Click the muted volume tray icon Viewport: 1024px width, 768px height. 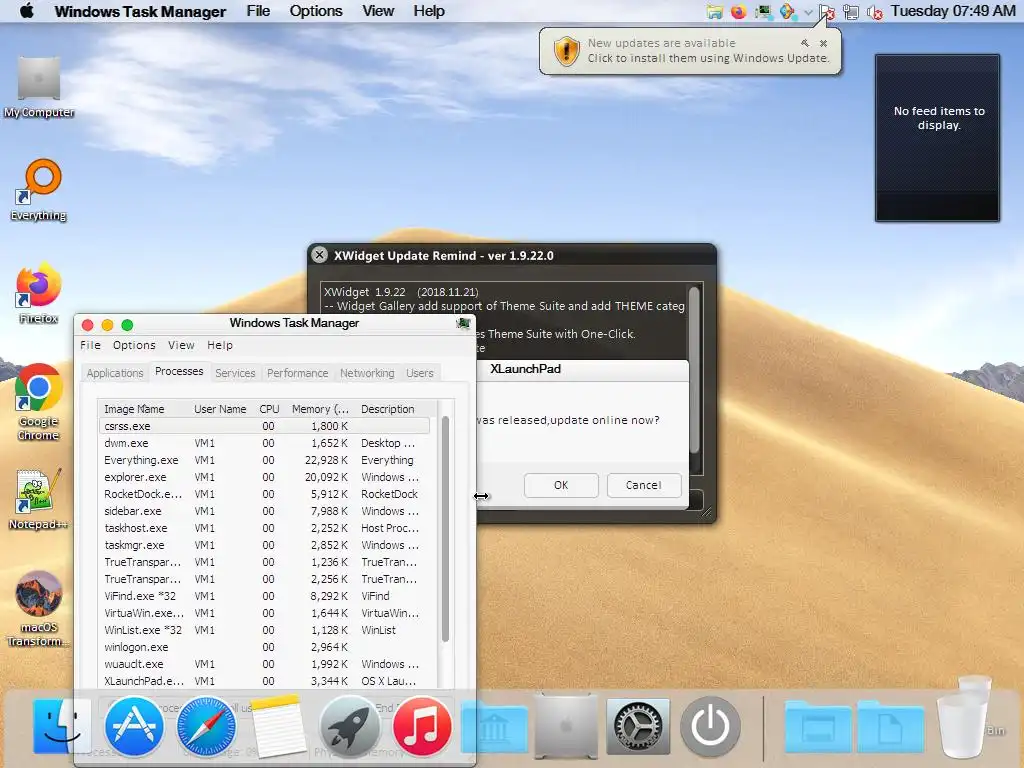[x=874, y=12]
